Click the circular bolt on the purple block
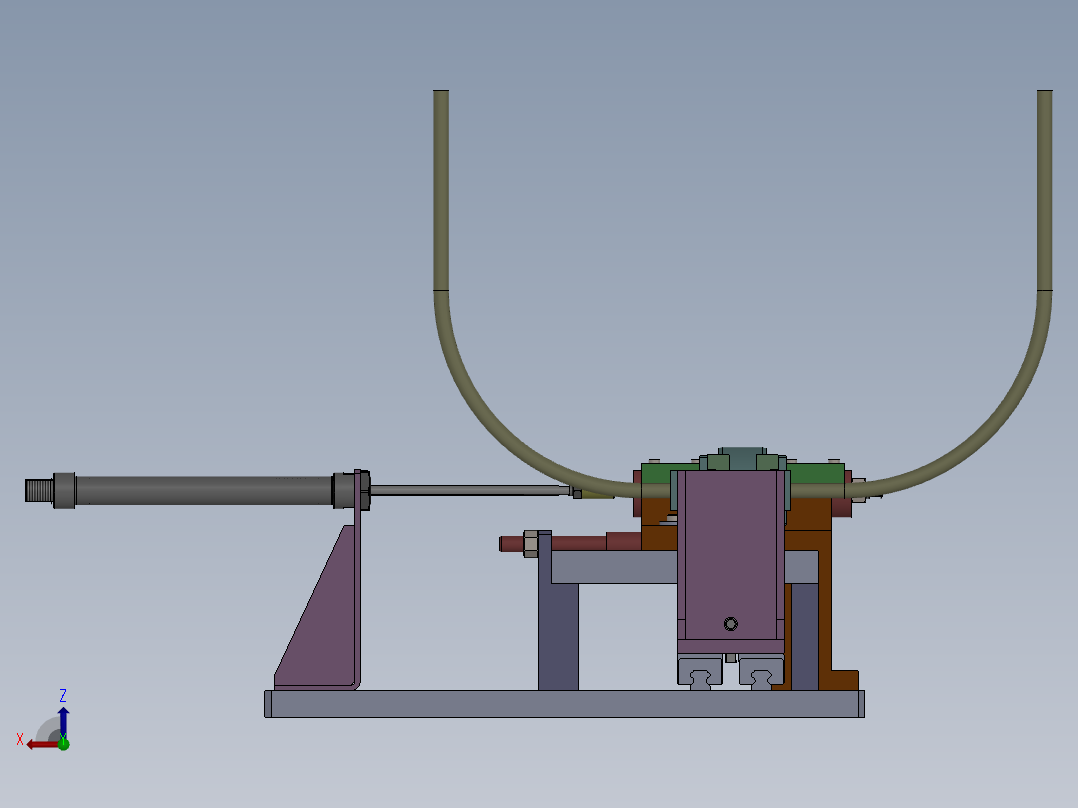The height and width of the screenshot is (808, 1078). point(731,624)
